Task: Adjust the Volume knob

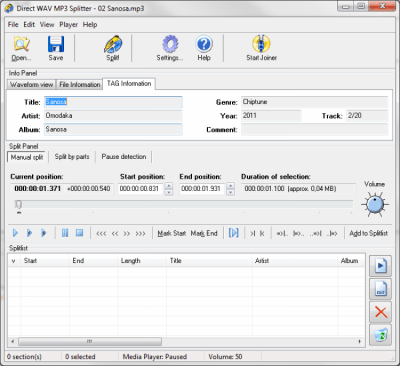Action: point(375,204)
